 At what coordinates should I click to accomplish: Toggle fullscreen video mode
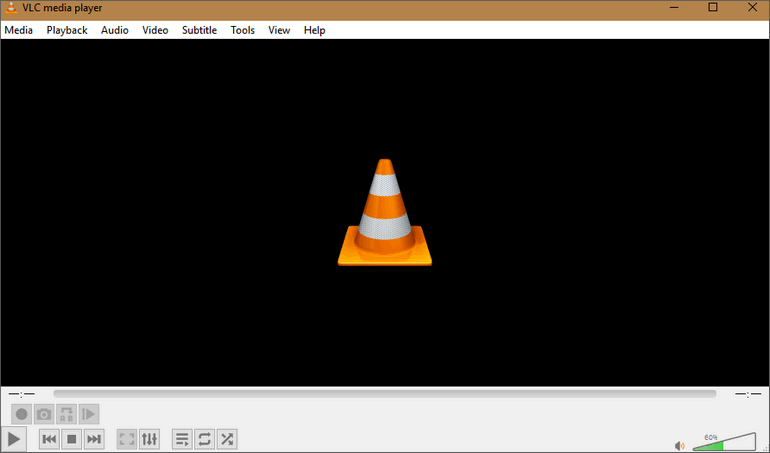coord(127,439)
